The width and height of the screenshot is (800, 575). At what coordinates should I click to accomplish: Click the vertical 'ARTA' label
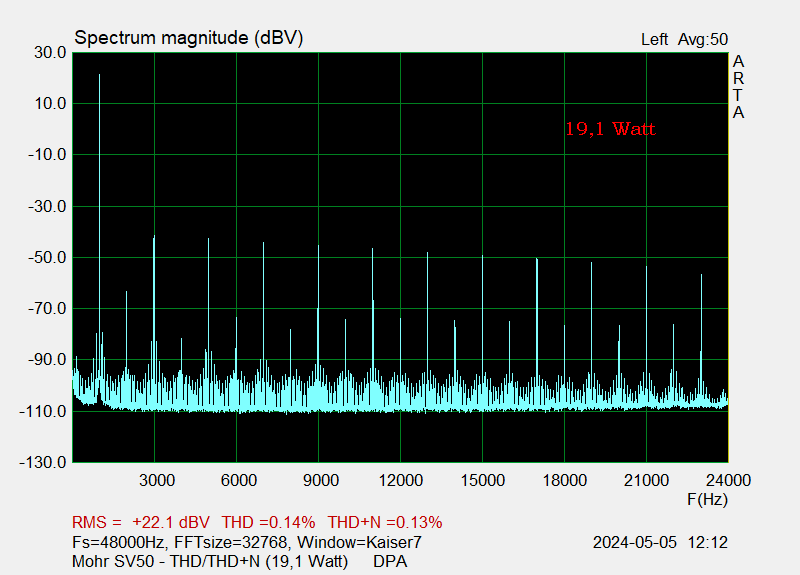point(738,87)
